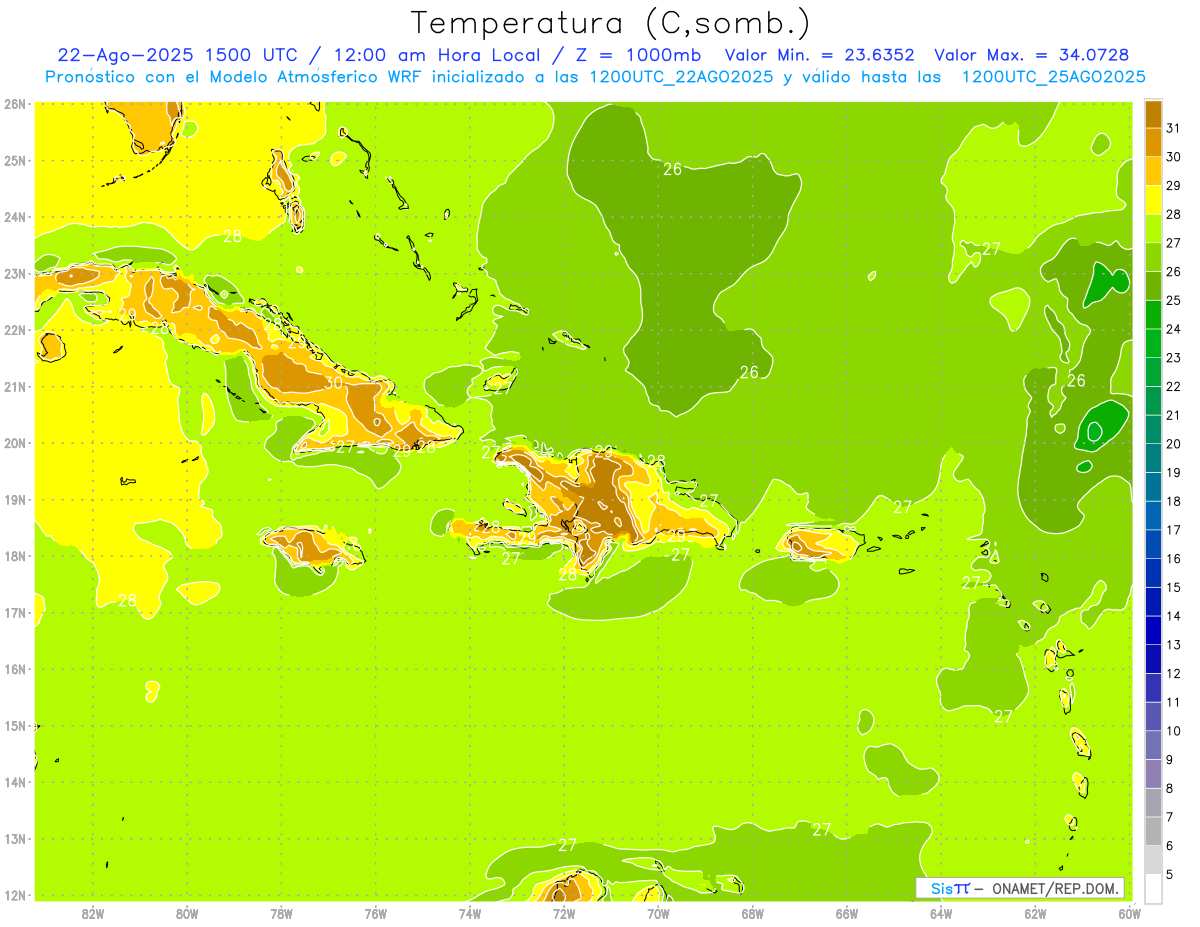1200x927 pixels.
Task: Click the '22N' latitude axis label
Action: point(14,330)
